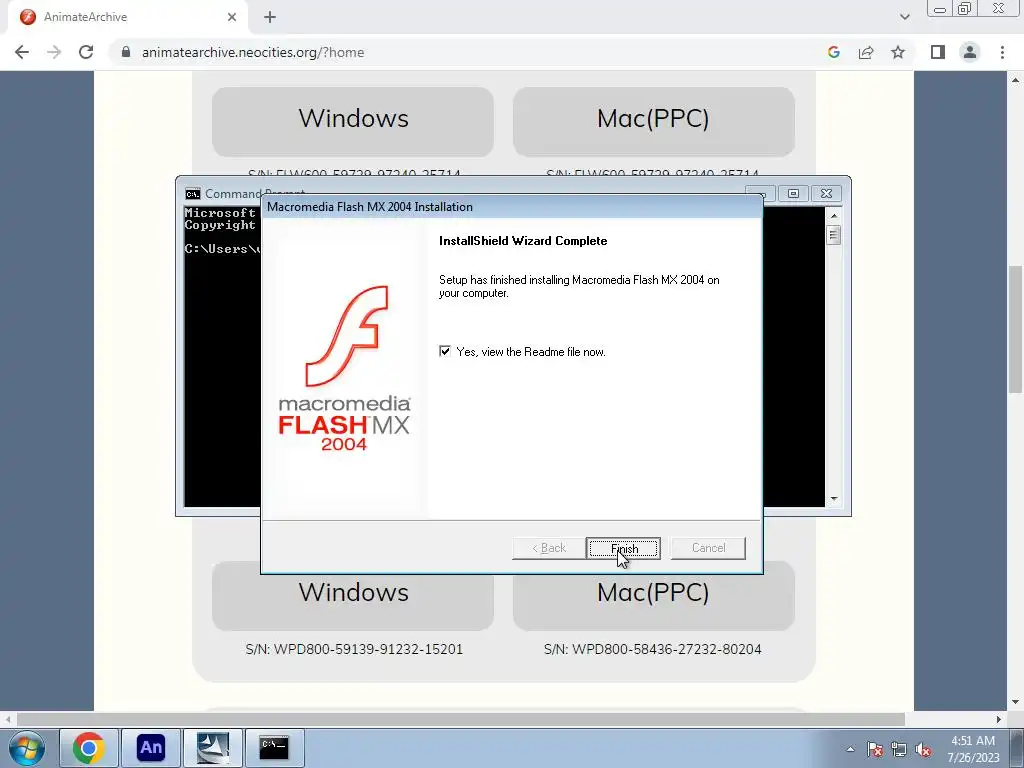The height and width of the screenshot is (768, 1024).
Task: Click the page horizontal scrollbar thumb
Action: 460,719
